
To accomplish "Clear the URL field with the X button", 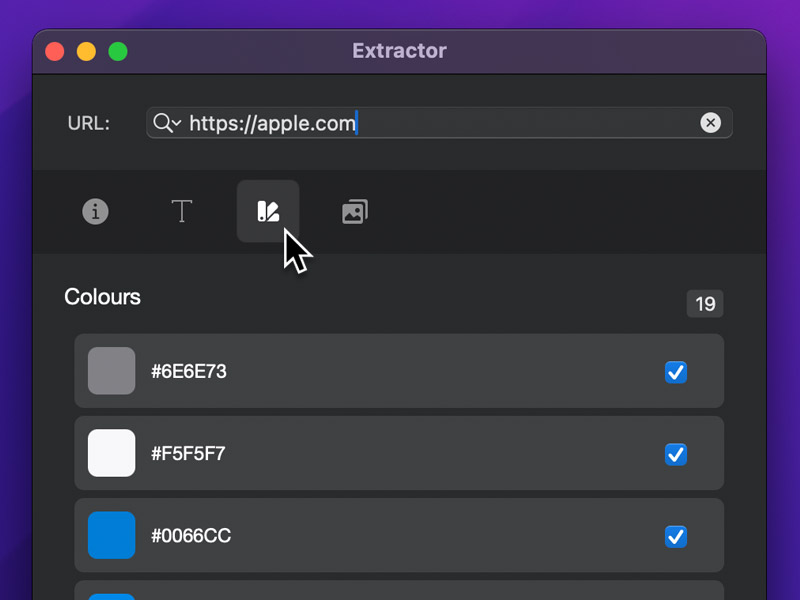I will tap(710, 123).
